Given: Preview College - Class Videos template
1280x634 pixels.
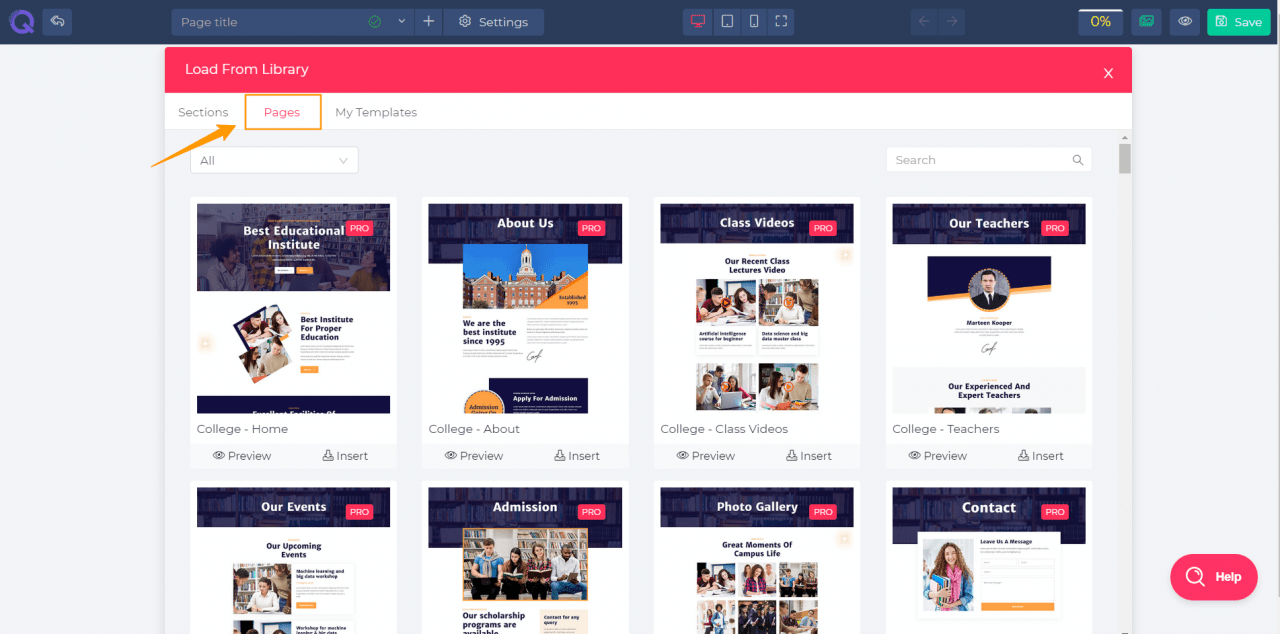Looking at the screenshot, I should pyautogui.click(x=706, y=456).
